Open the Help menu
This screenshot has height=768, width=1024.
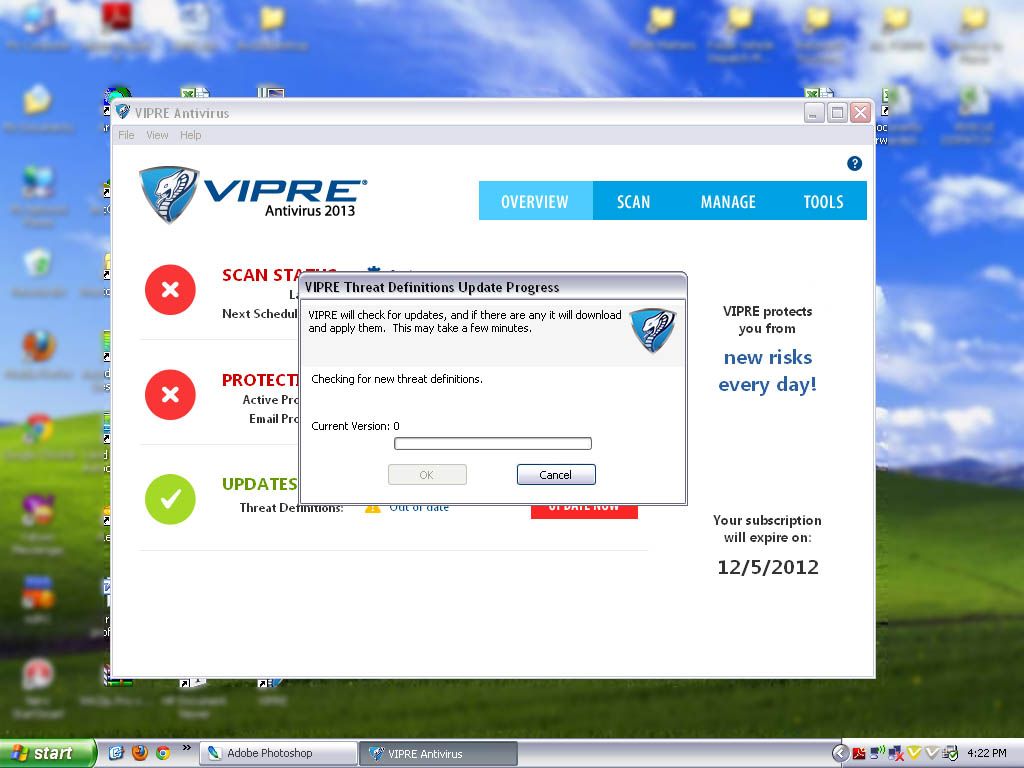coord(191,135)
